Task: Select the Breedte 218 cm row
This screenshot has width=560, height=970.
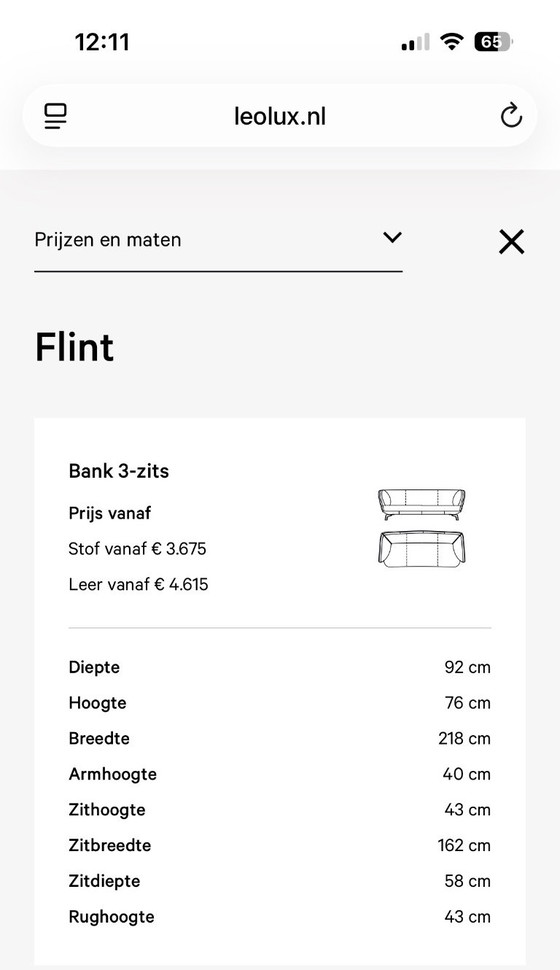Action: click(280, 739)
